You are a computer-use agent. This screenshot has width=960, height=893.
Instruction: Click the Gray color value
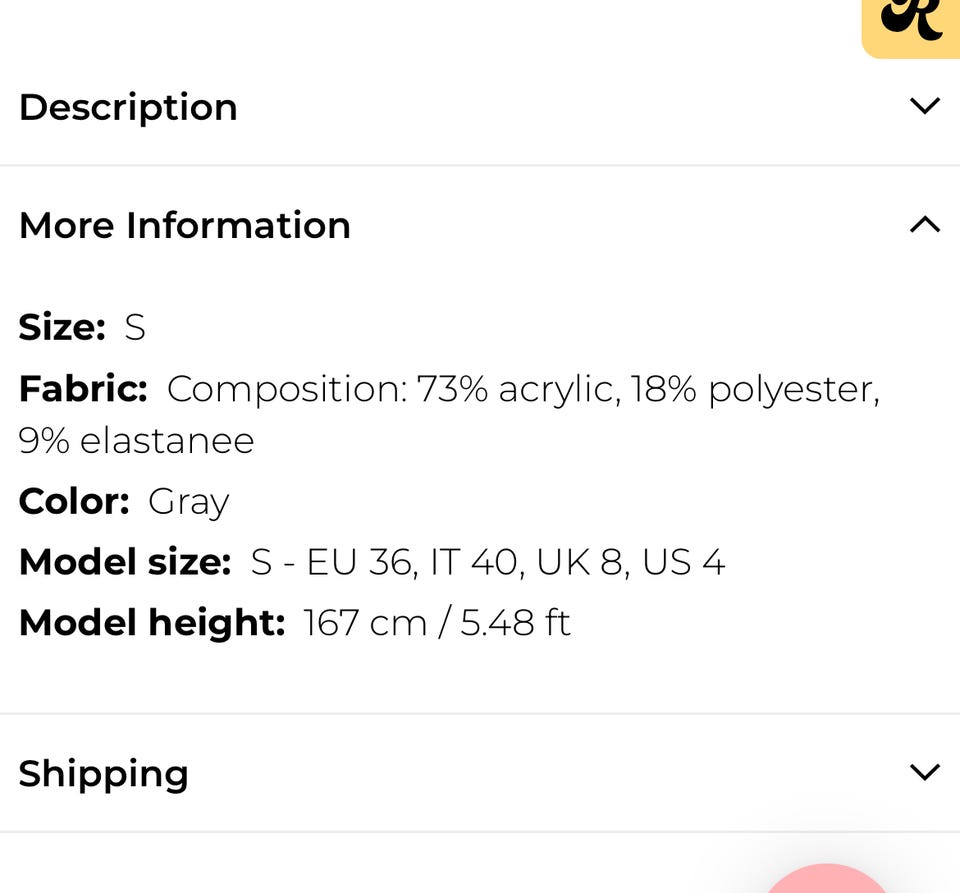pos(189,501)
